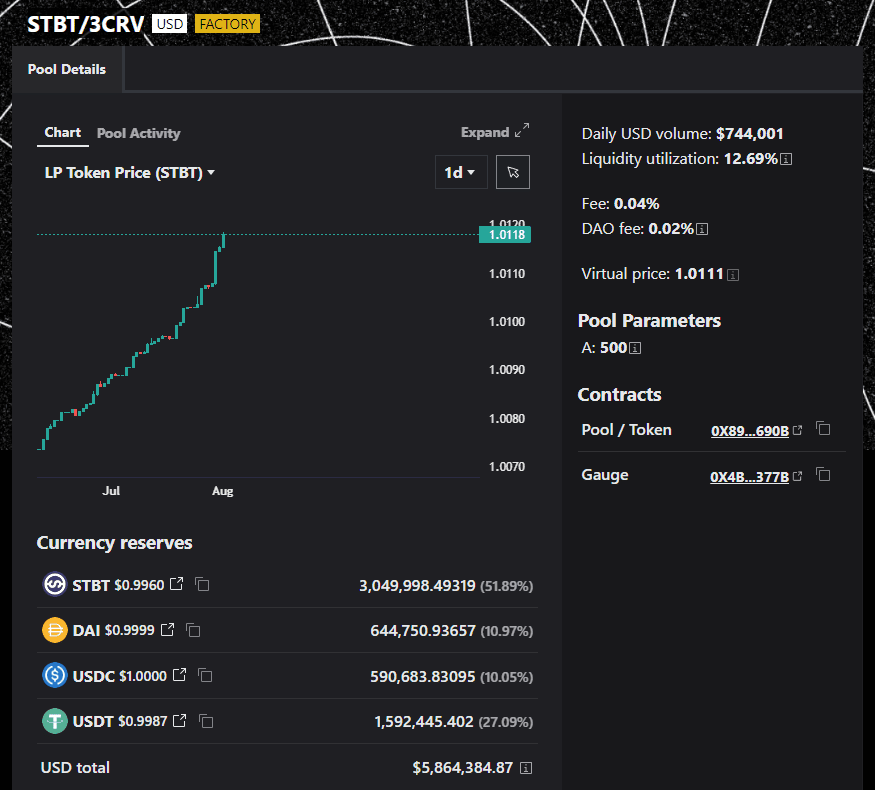
Task: Switch to the Pool Activity tab
Action: 138,133
